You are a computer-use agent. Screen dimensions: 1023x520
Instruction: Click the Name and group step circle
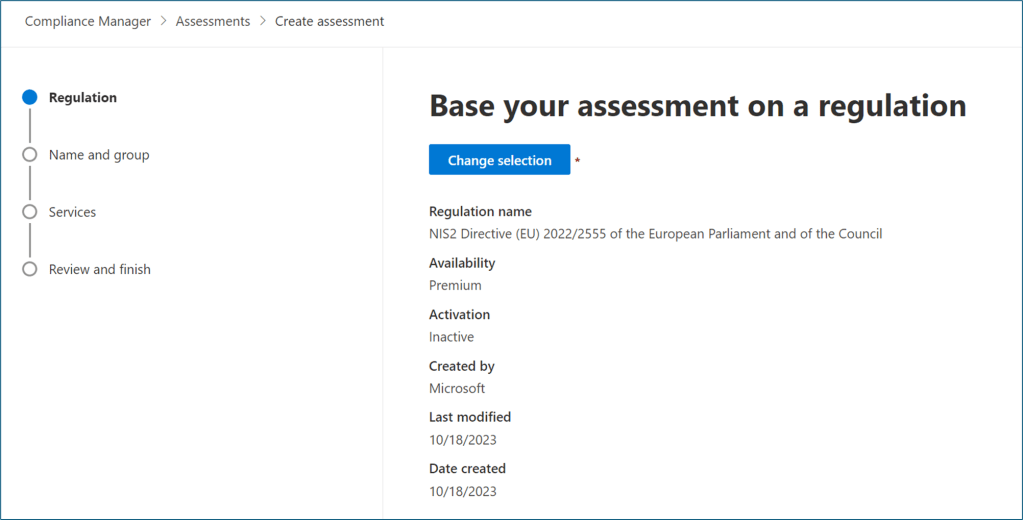pos(30,155)
